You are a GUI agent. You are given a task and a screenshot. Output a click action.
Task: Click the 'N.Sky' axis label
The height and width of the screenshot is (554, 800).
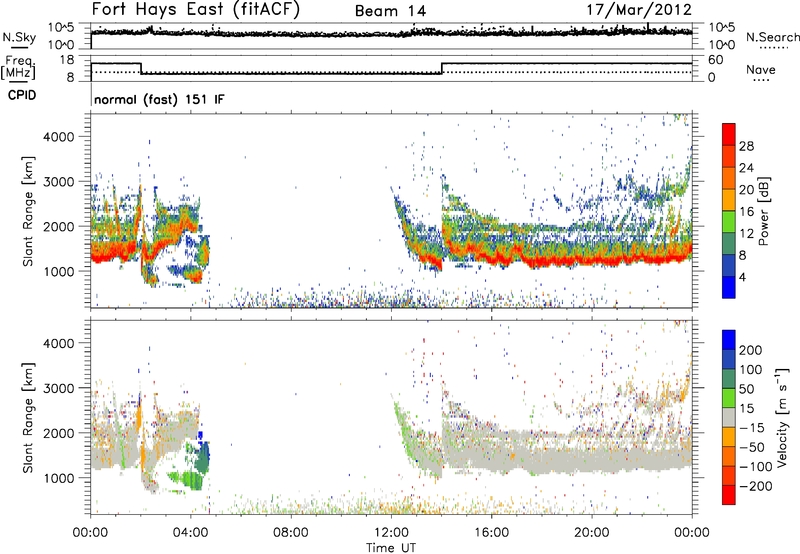click(x=19, y=37)
